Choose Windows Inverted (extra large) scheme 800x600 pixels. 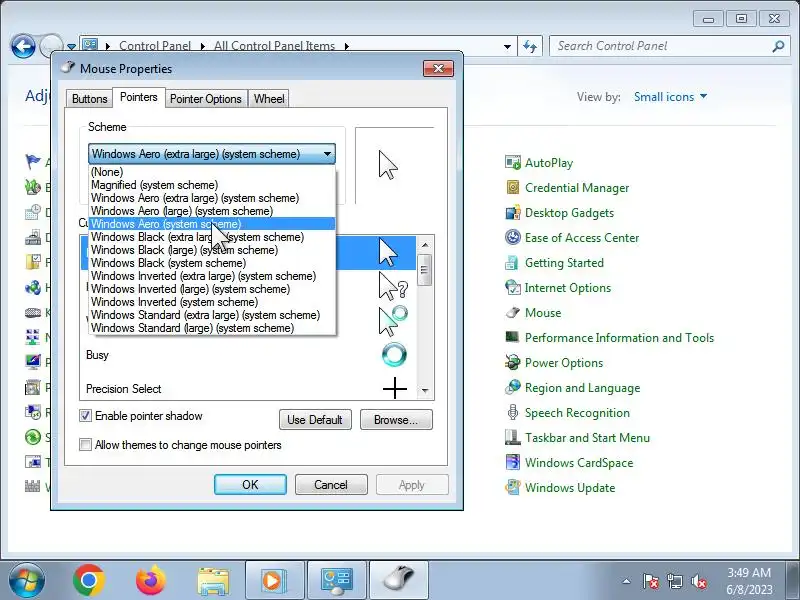pyautogui.click(x=212, y=276)
